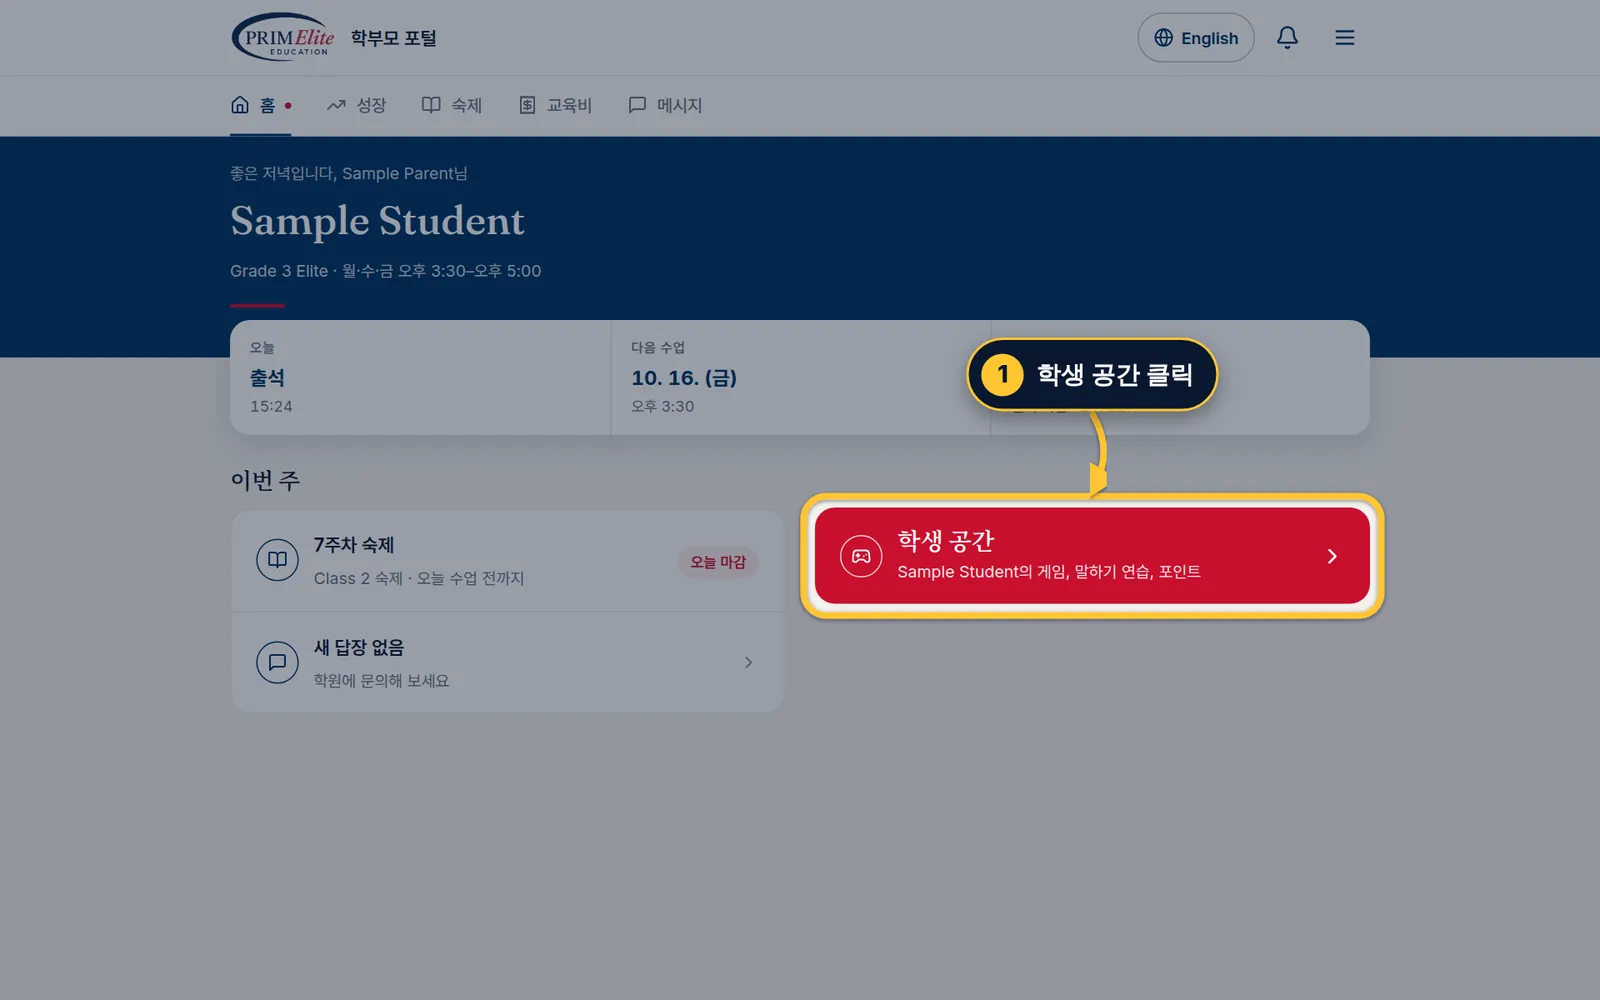
Task: Click the Grade 3 Elite schedule line
Action: tap(385, 271)
